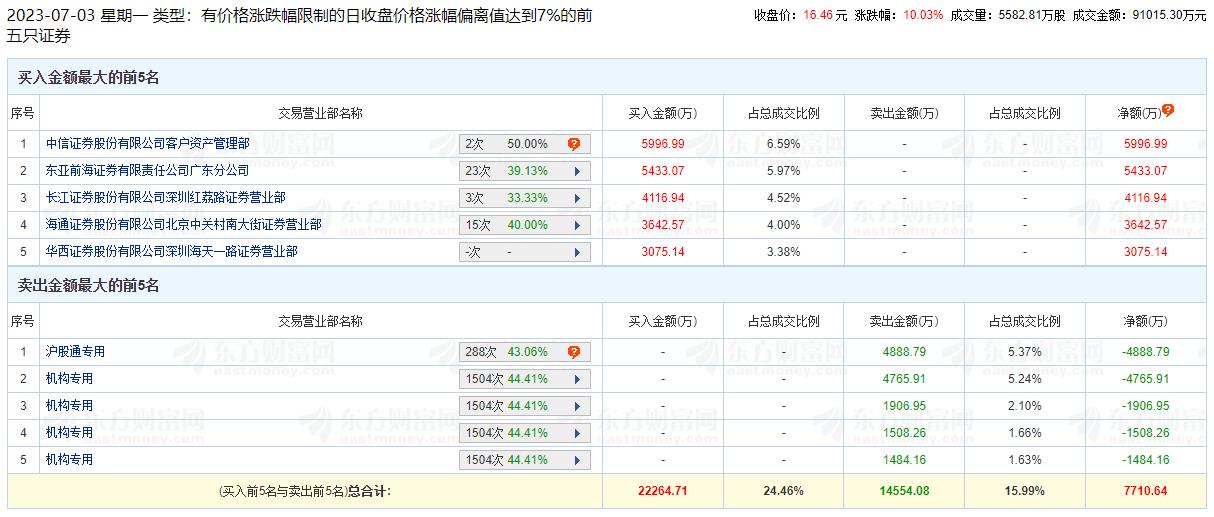Click the arrow icon in 长江证券 row
This screenshot has height=517, width=1214.
pyautogui.click(x=577, y=198)
